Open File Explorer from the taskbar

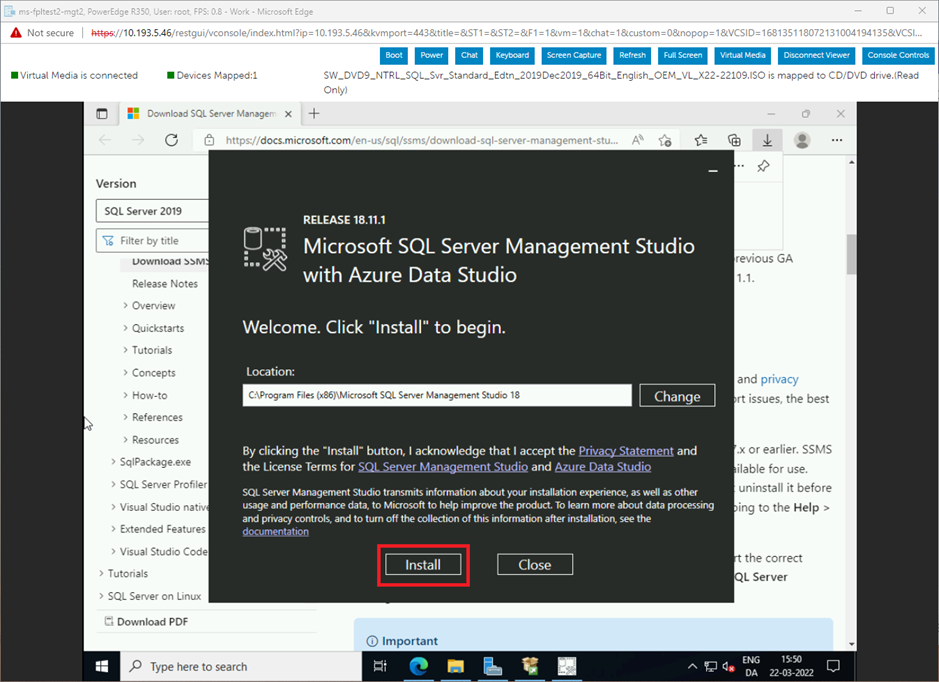pyautogui.click(x=456, y=666)
